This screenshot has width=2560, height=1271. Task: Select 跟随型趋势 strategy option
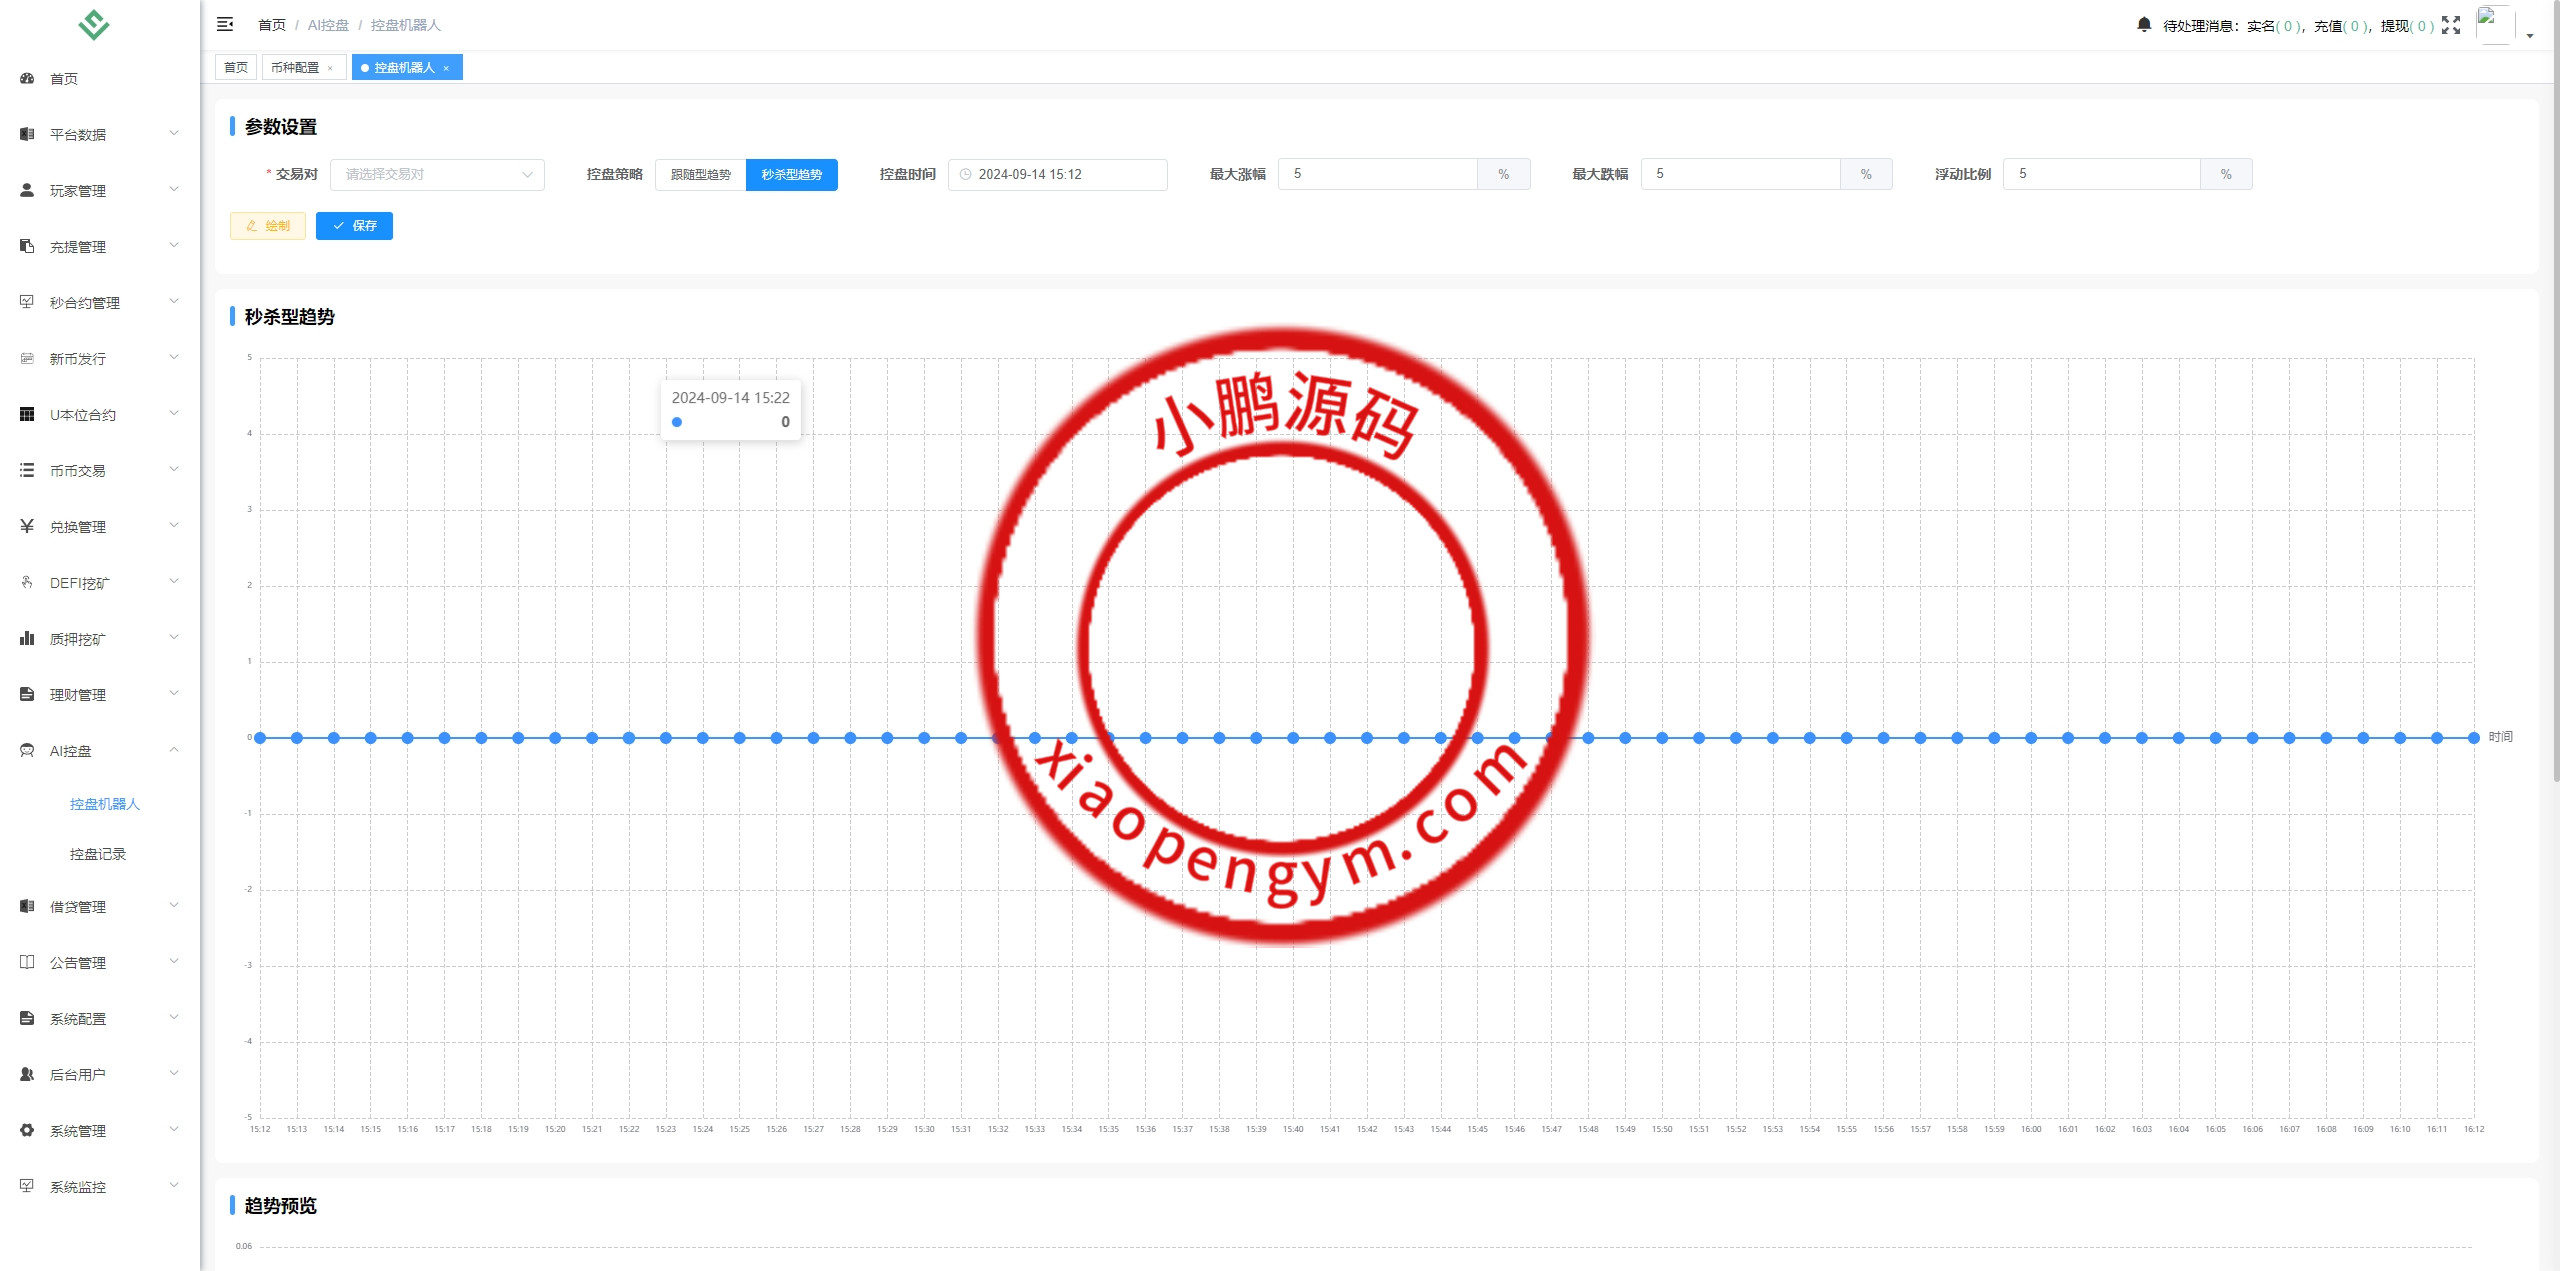700,174
